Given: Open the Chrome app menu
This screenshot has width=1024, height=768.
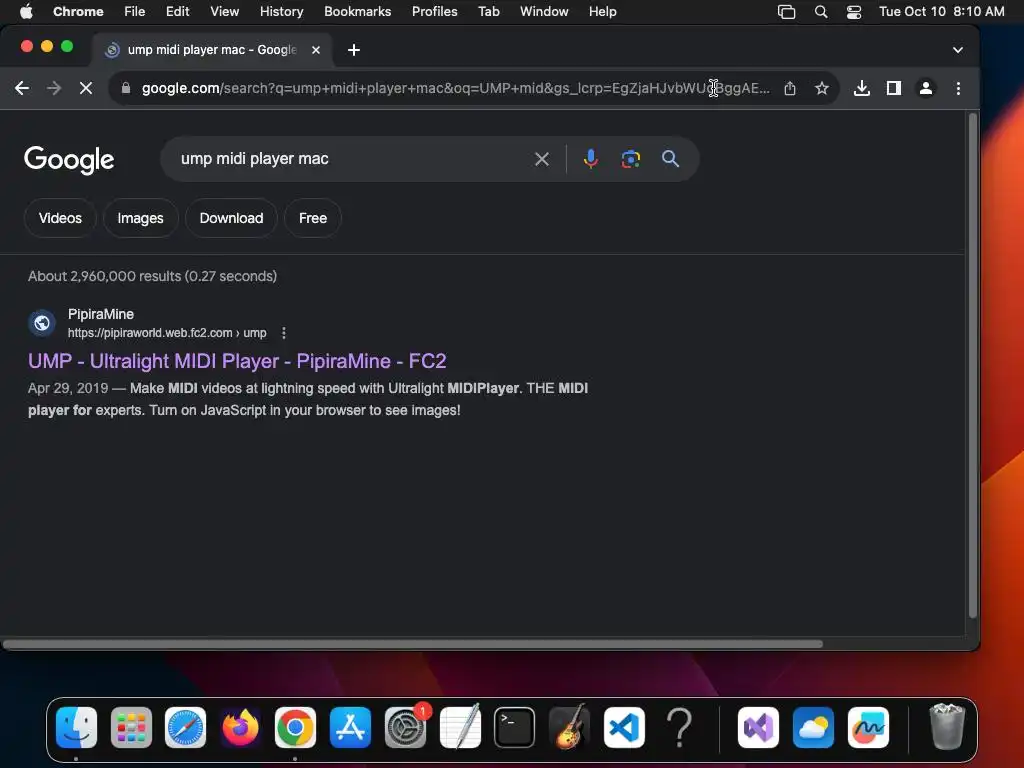Looking at the screenshot, I should pyautogui.click(x=78, y=11).
